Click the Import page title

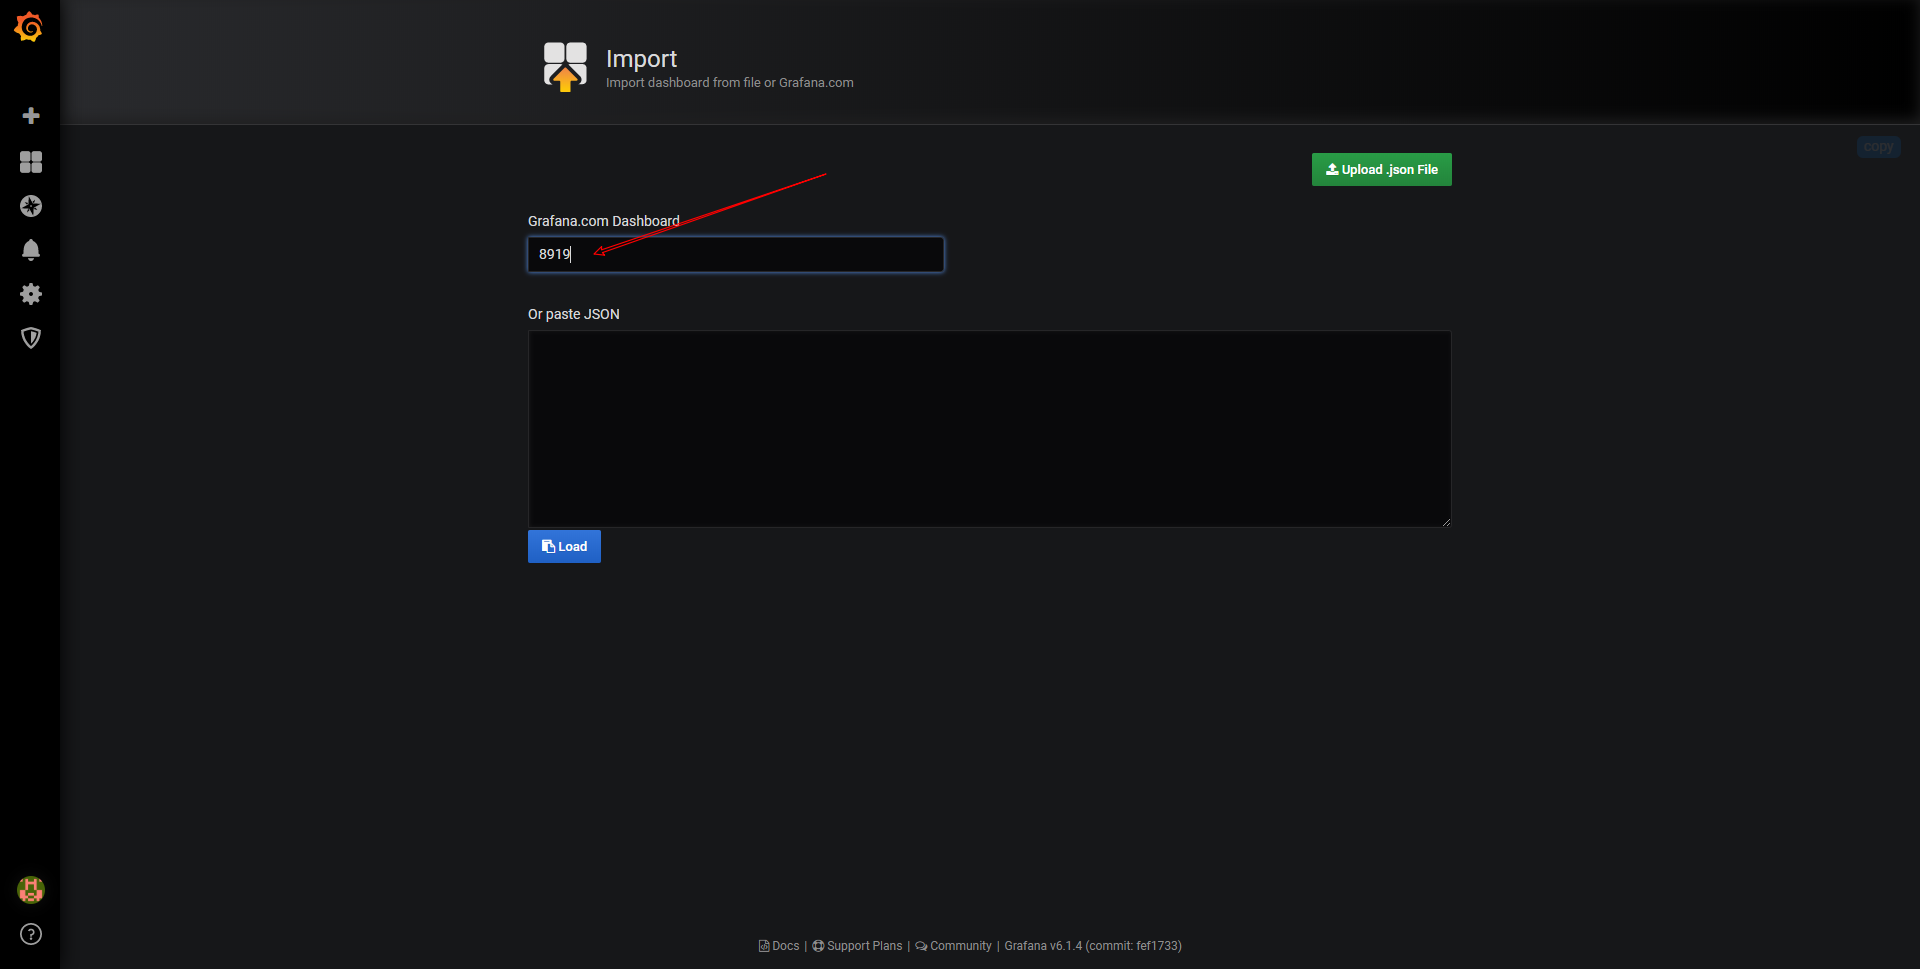[641, 59]
